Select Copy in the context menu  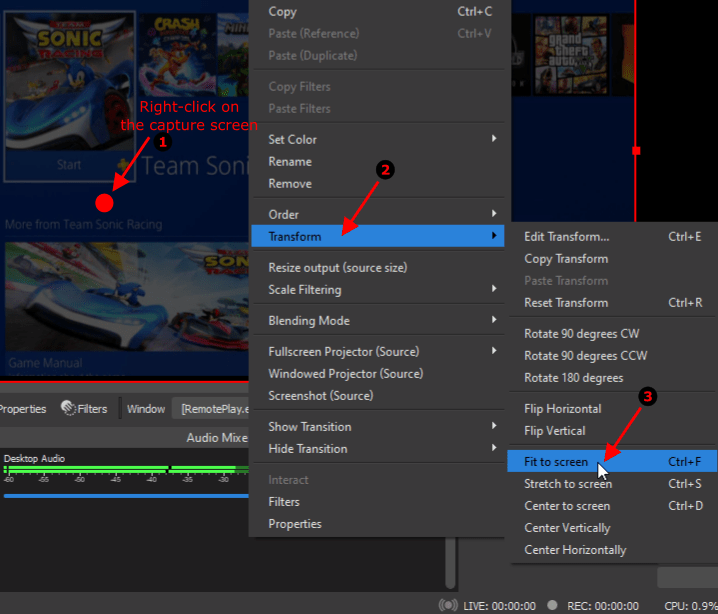coord(378,11)
